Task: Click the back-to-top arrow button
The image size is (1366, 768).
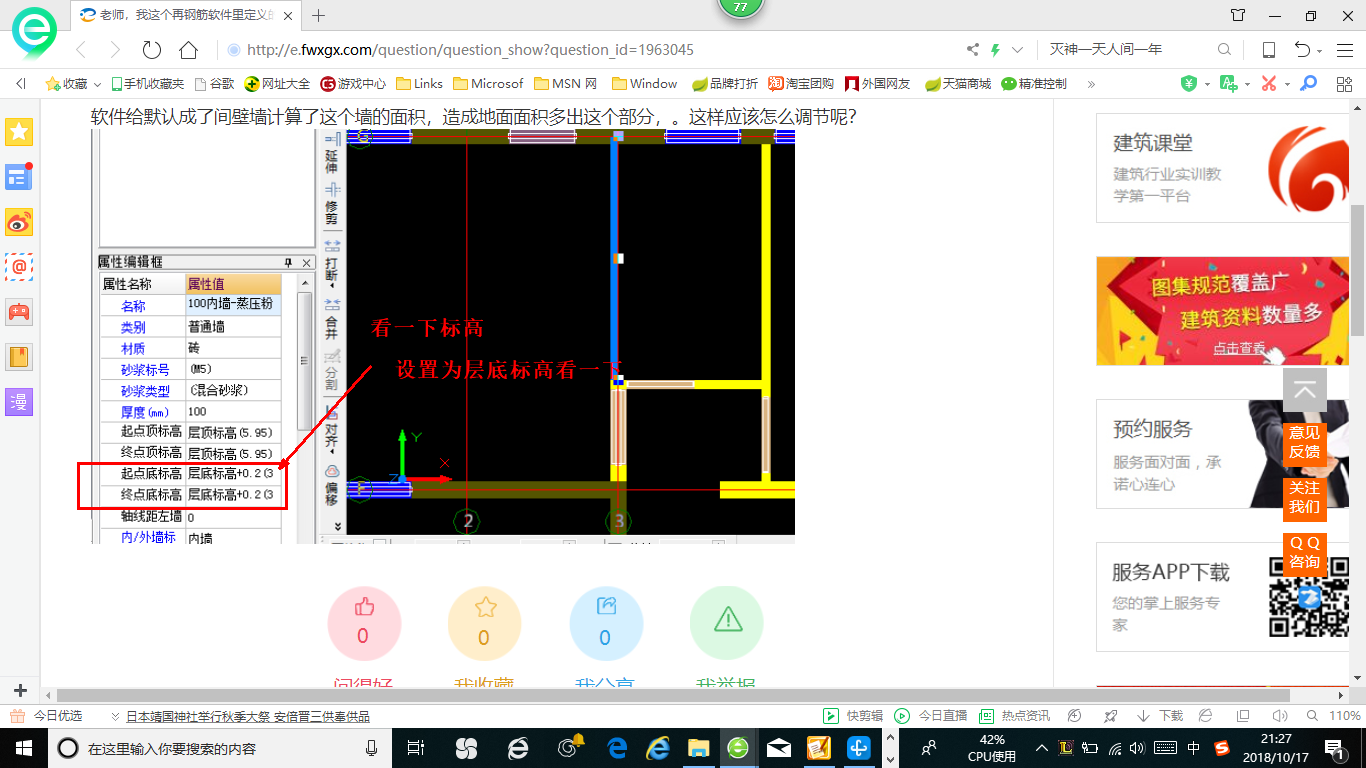Action: pos(1305,391)
